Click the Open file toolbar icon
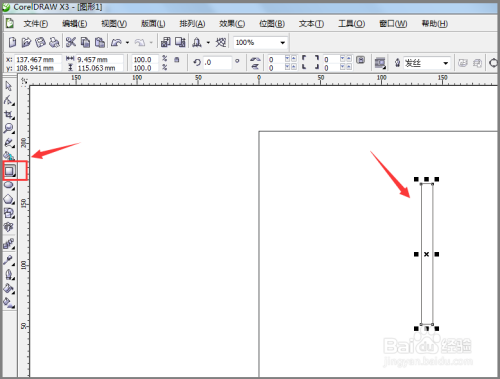Screen dimensions: 500x379 click(x=26, y=42)
